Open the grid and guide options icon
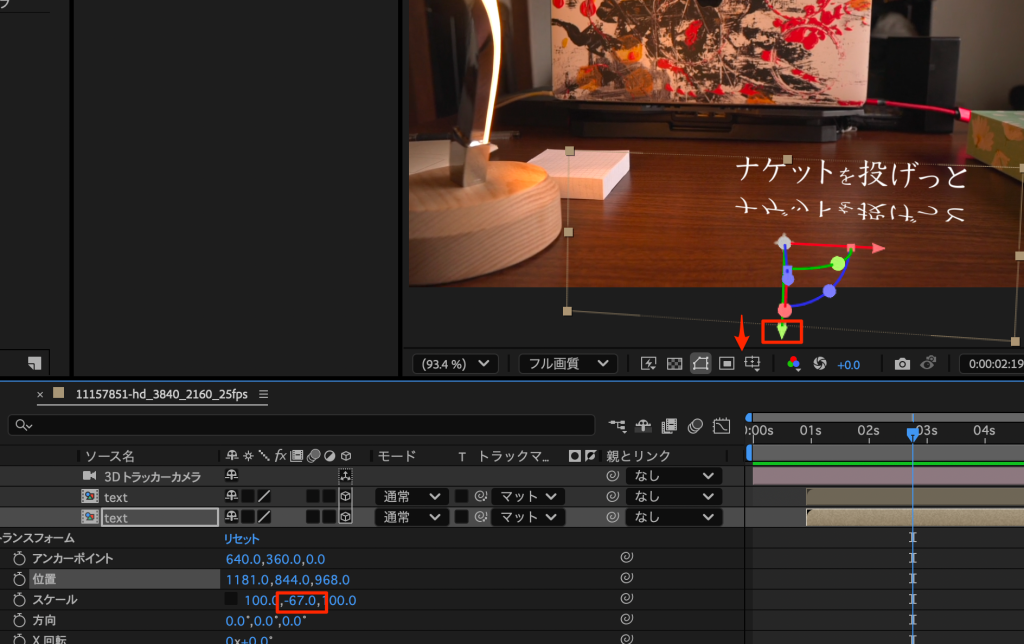Screen dimensions: 1024x644 point(753,364)
